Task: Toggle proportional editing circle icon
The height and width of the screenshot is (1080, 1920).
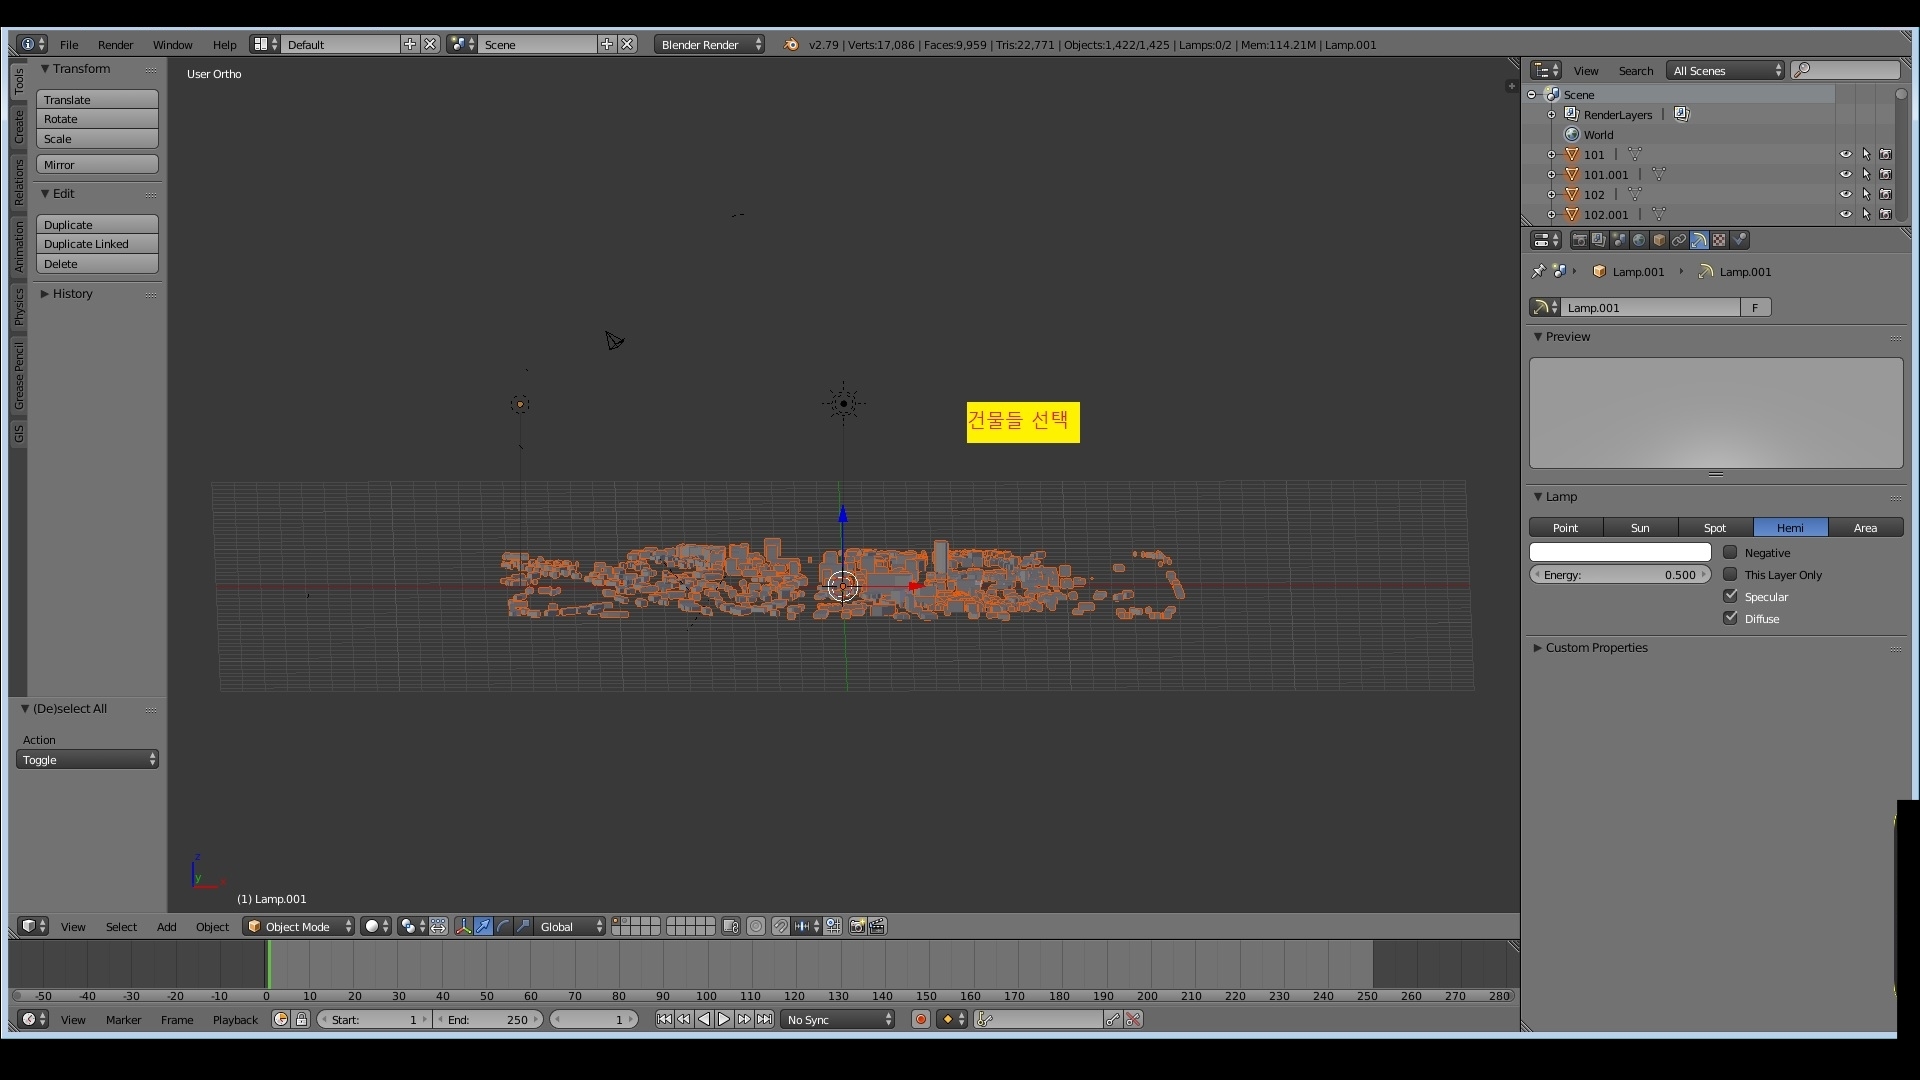Action: pyautogui.click(x=756, y=927)
